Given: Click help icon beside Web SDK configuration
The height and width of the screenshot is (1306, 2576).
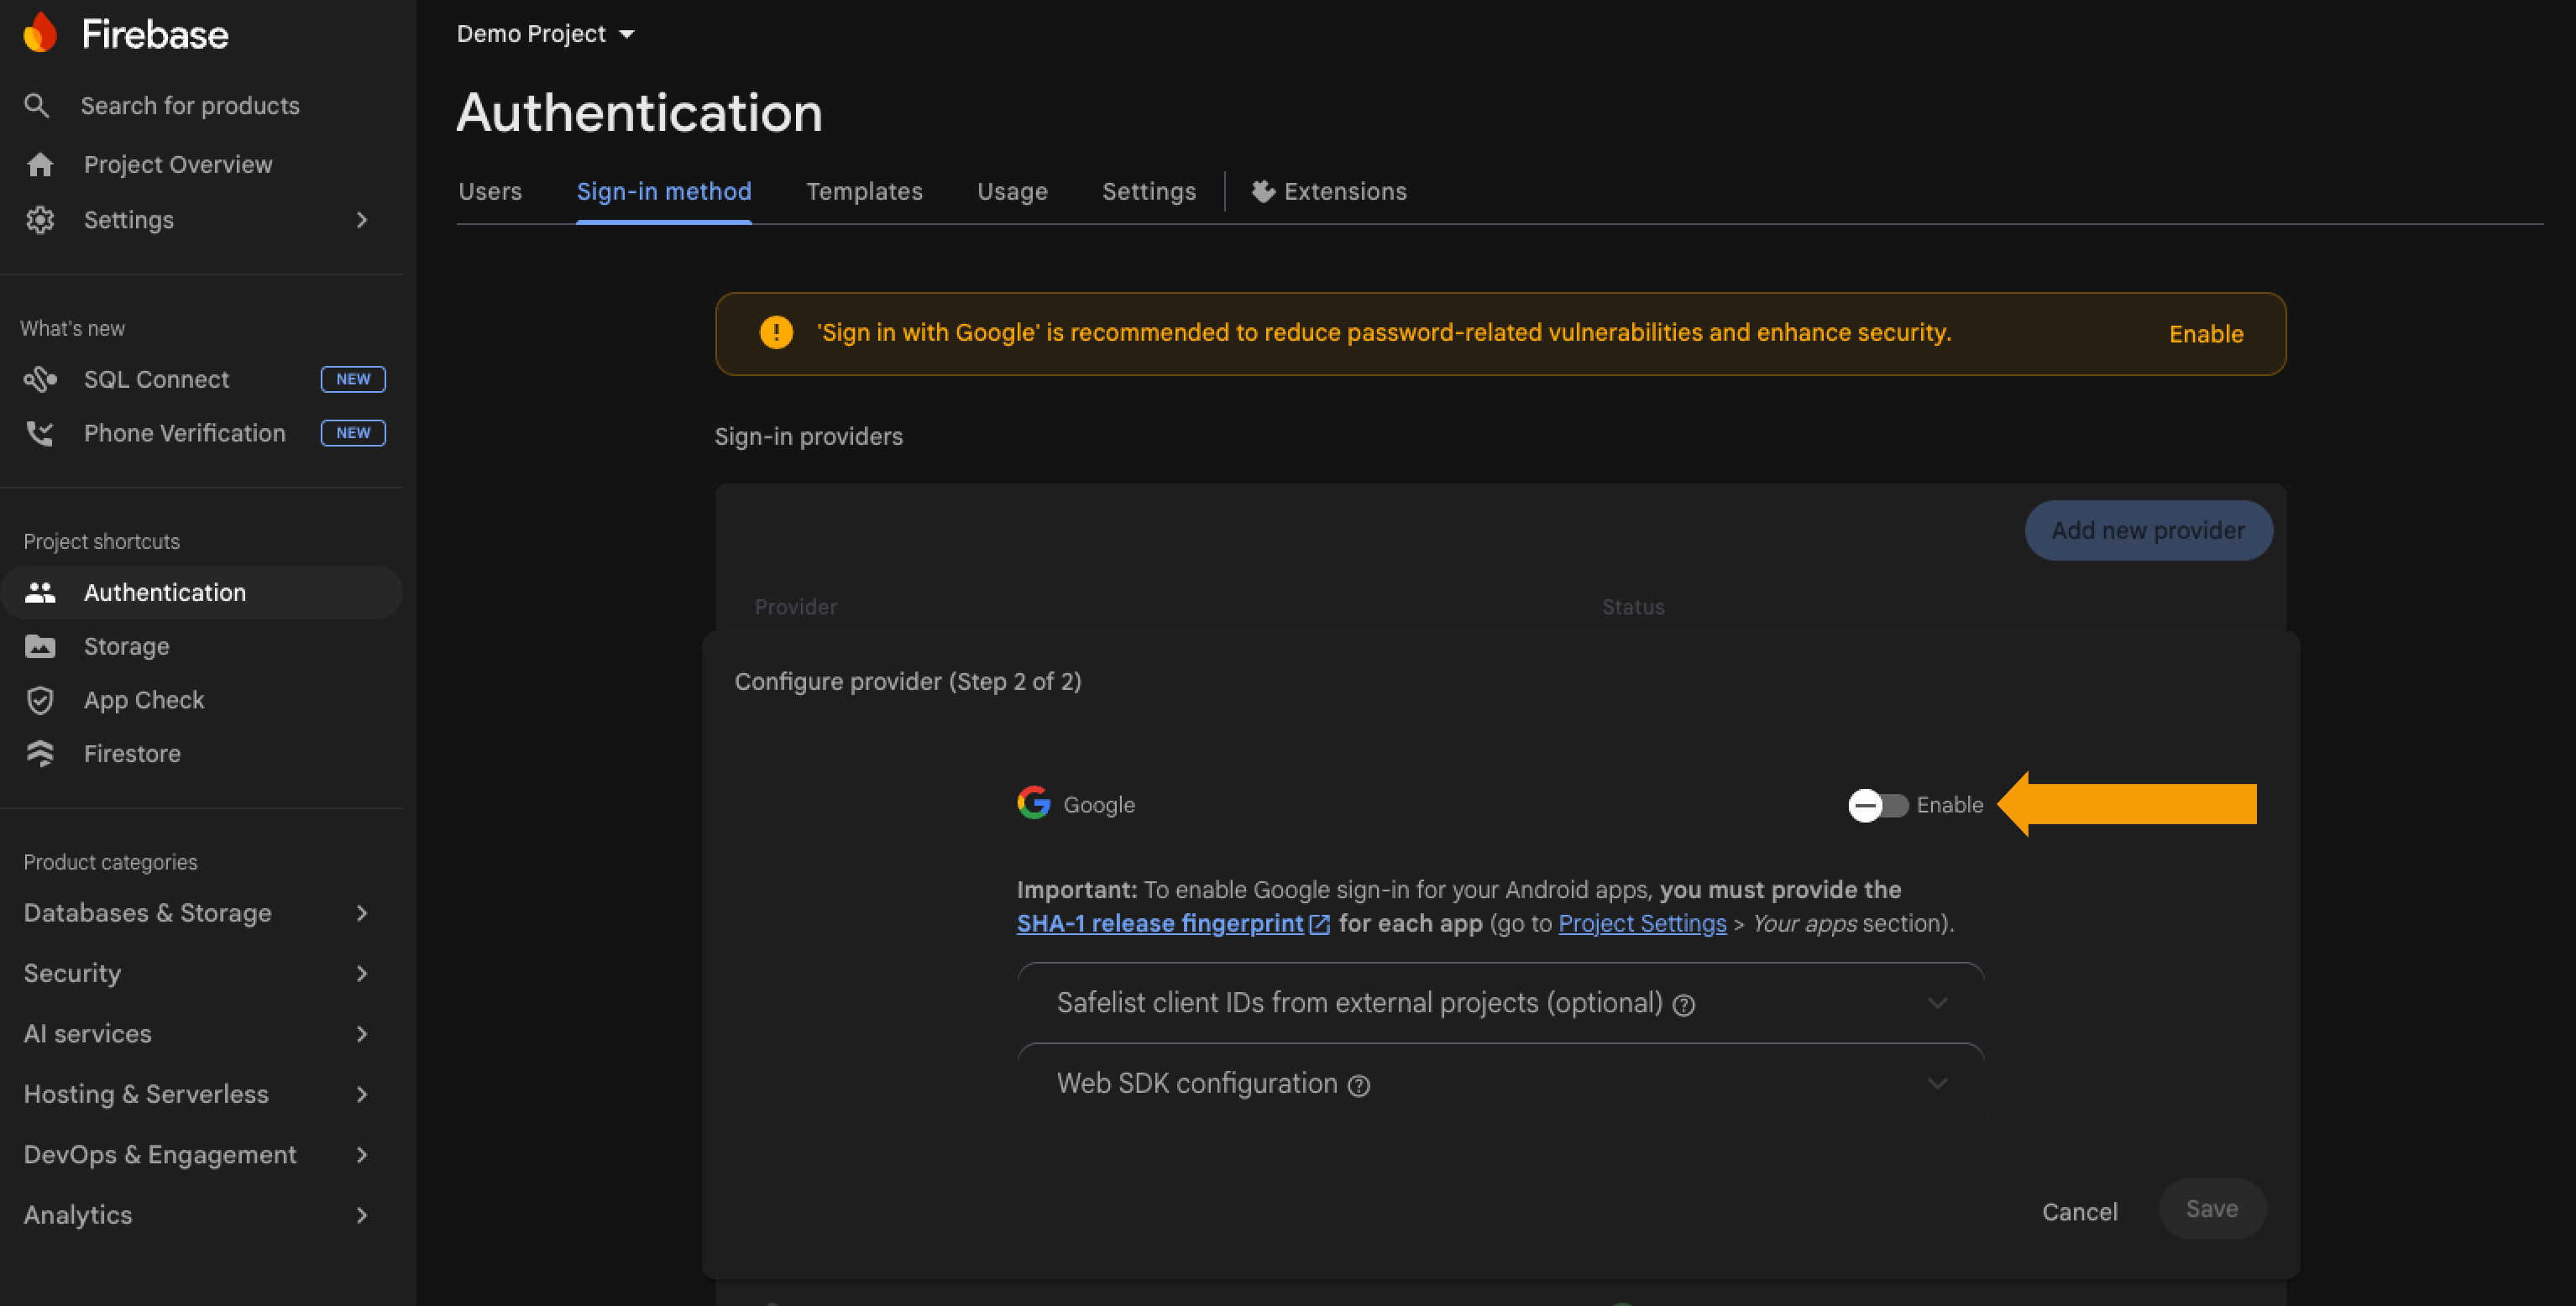Looking at the screenshot, I should [1359, 1085].
